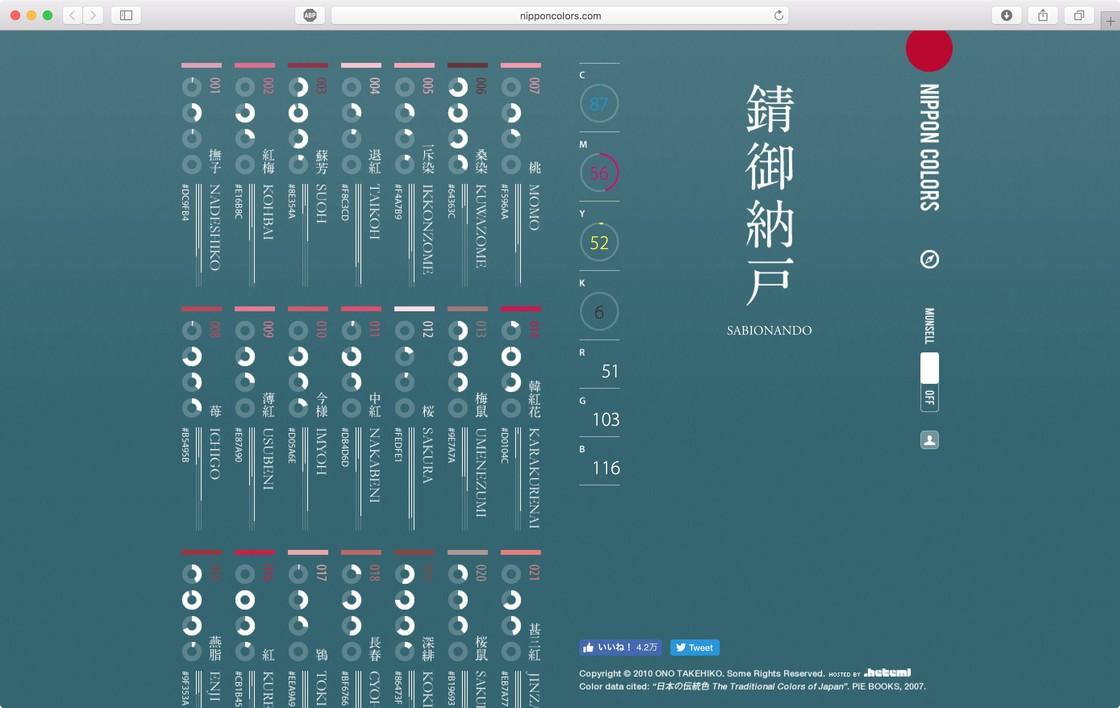This screenshot has width=1120, height=708.
Task: Show the KARAKURENAI color
Action: (x=521, y=418)
